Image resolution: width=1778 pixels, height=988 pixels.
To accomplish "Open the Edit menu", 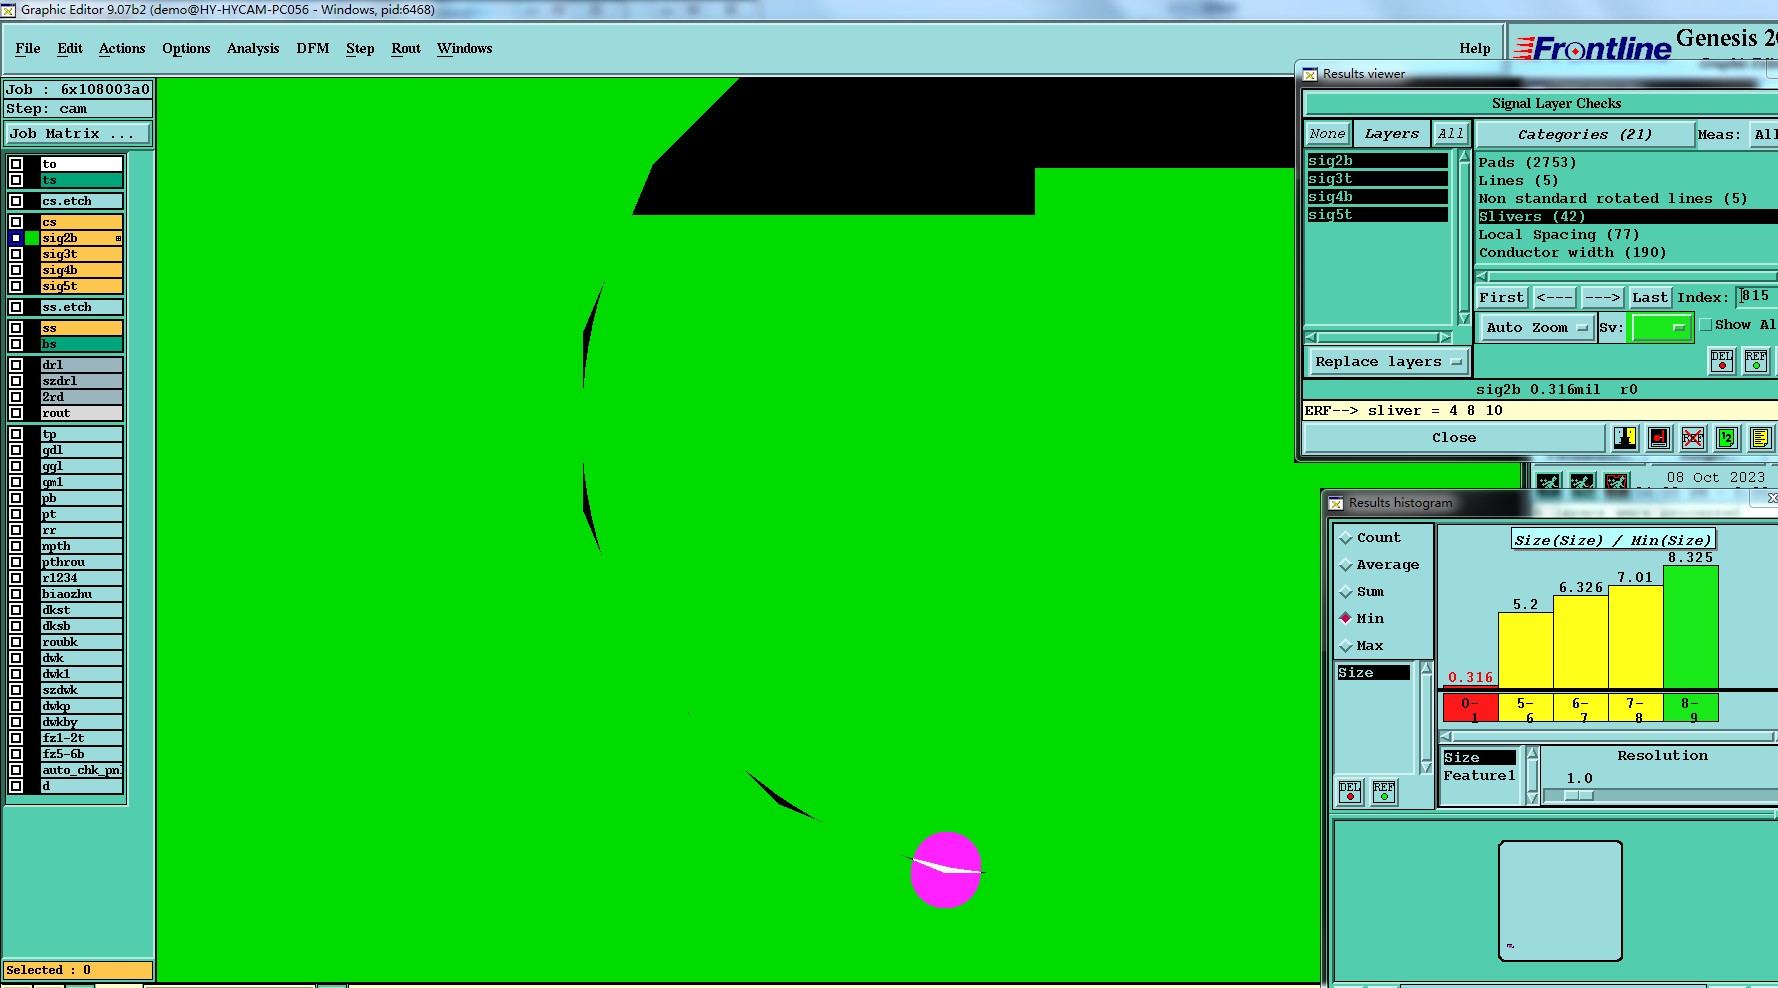I will tap(70, 48).
